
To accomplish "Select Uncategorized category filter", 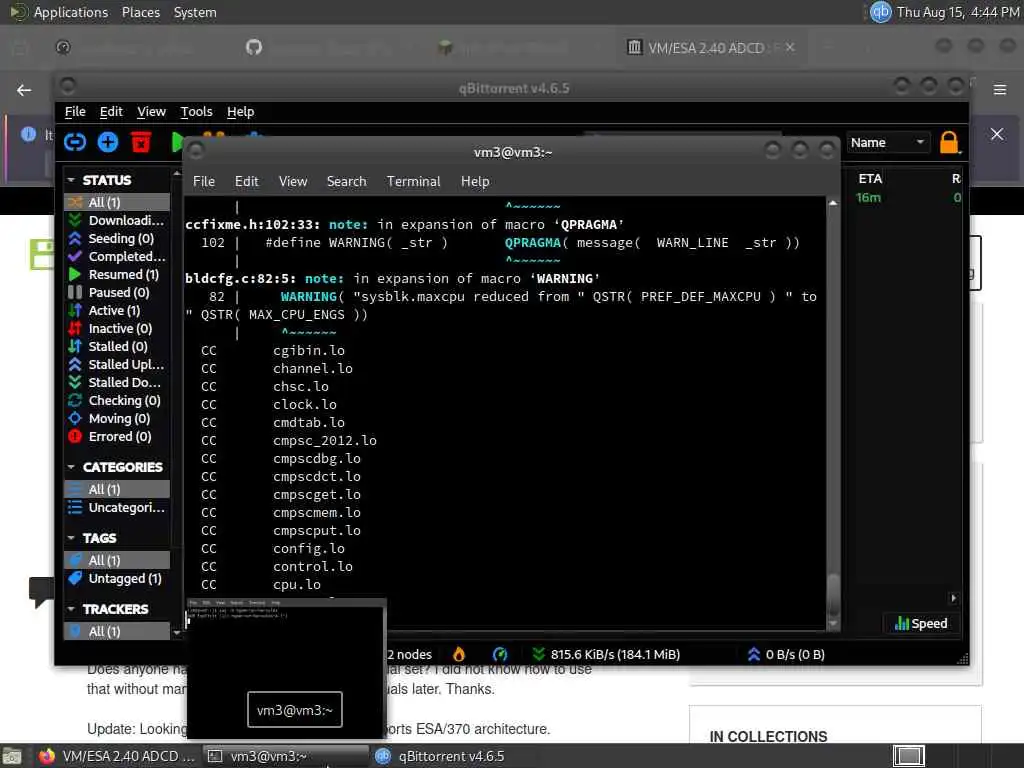I will [x=118, y=507].
